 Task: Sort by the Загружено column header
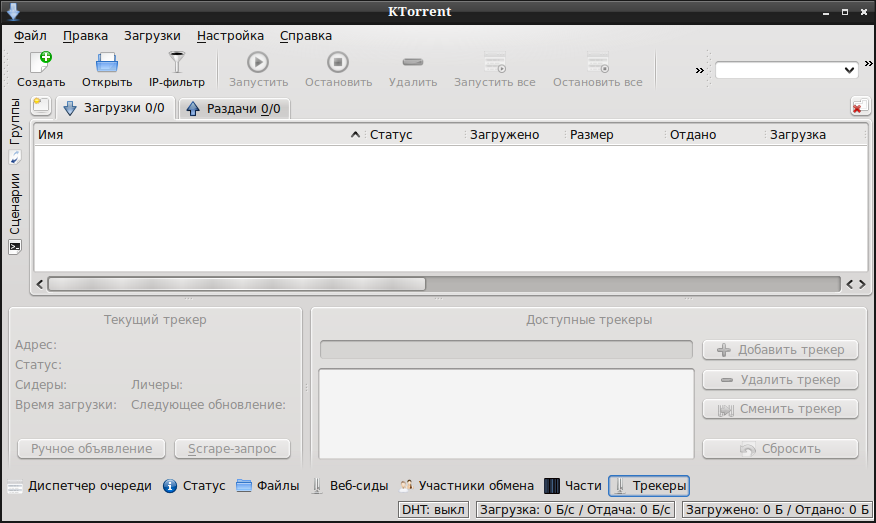(515, 135)
